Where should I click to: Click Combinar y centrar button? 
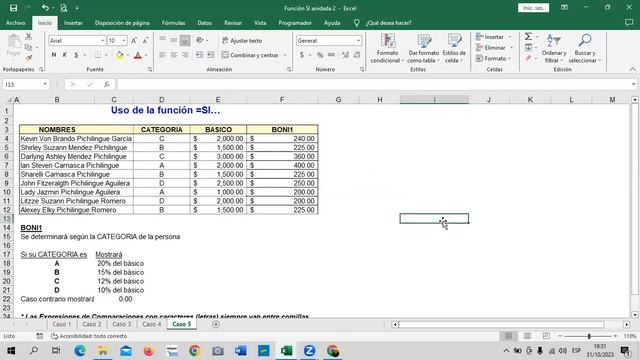click(250, 55)
